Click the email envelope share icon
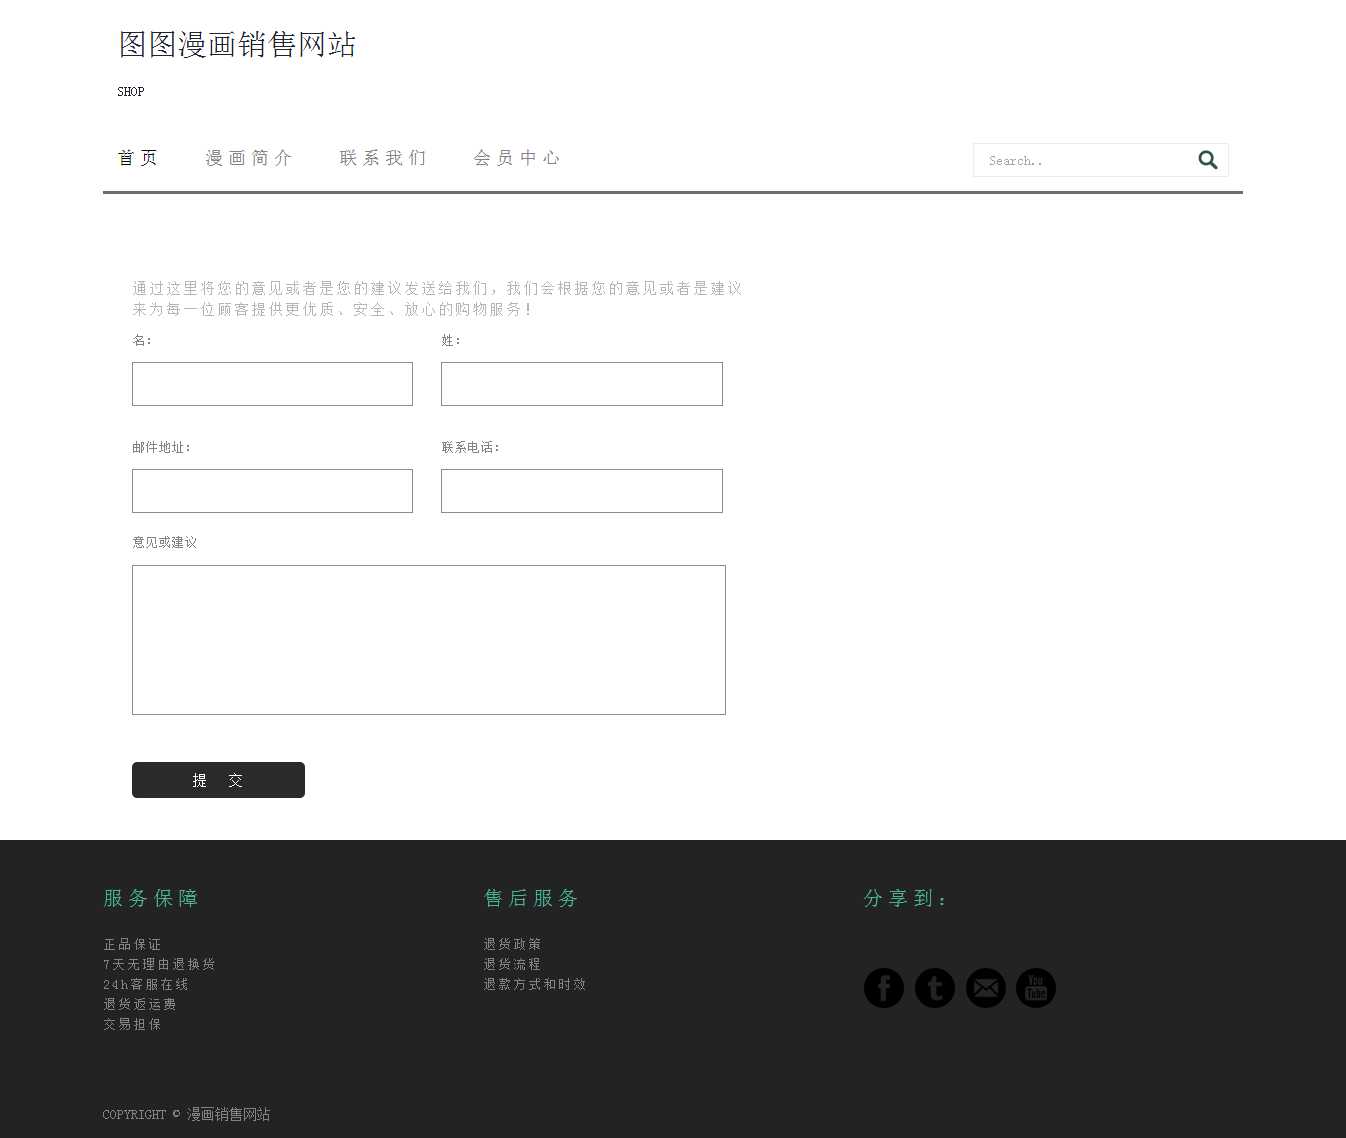 (x=985, y=988)
